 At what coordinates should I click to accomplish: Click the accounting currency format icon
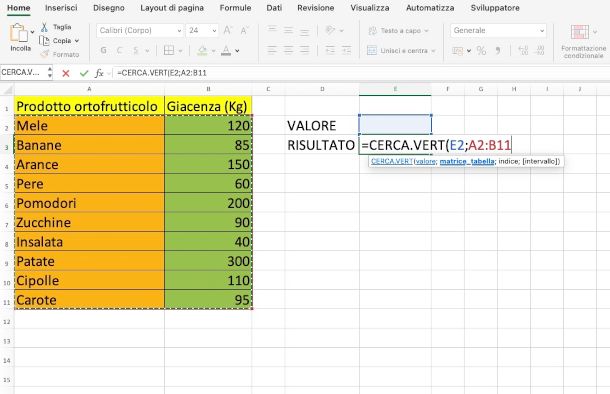coord(458,51)
